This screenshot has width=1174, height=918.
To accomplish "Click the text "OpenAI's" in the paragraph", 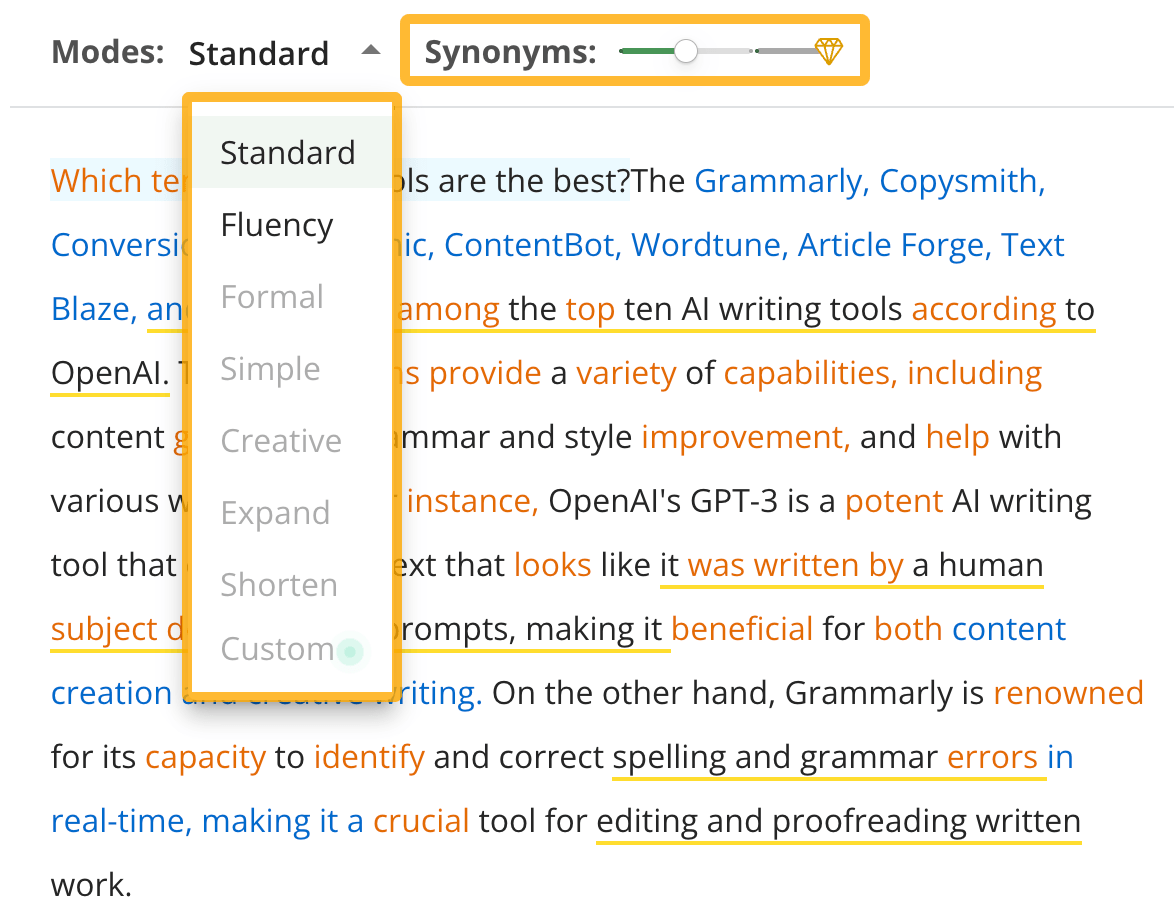I will click(x=614, y=501).
